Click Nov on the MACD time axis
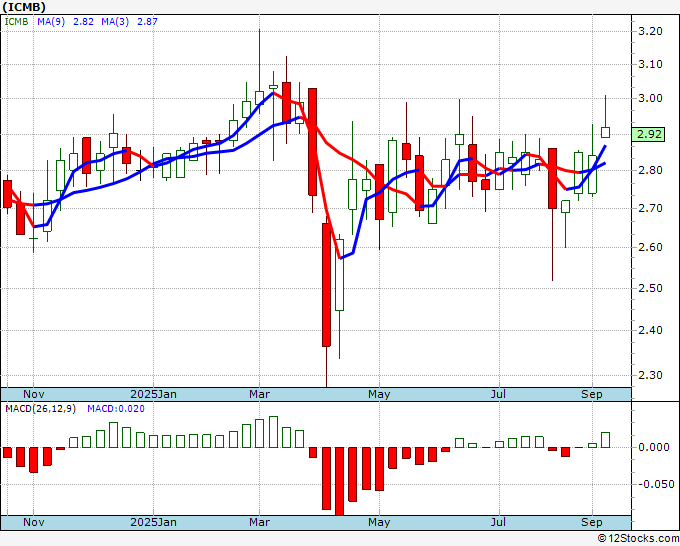 (33, 522)
